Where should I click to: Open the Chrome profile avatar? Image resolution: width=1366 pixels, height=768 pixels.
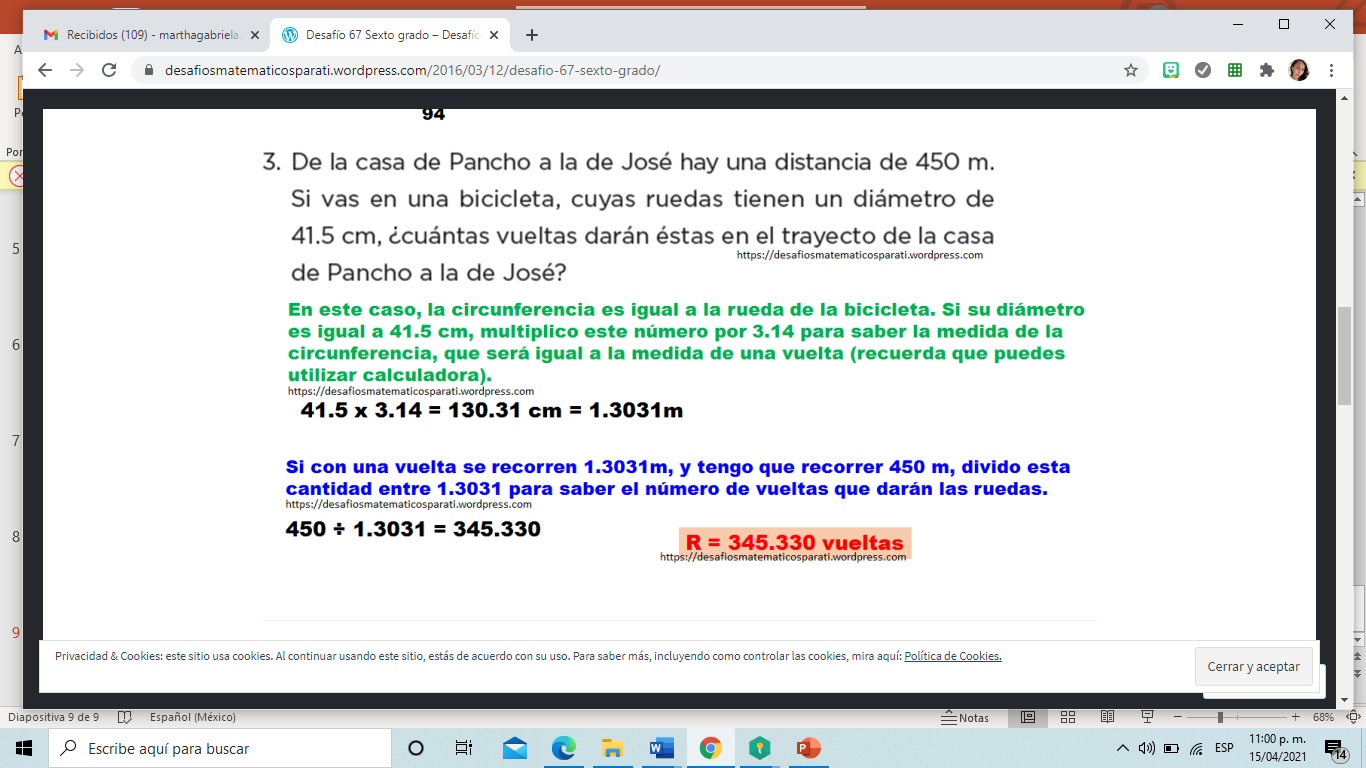1299,70
